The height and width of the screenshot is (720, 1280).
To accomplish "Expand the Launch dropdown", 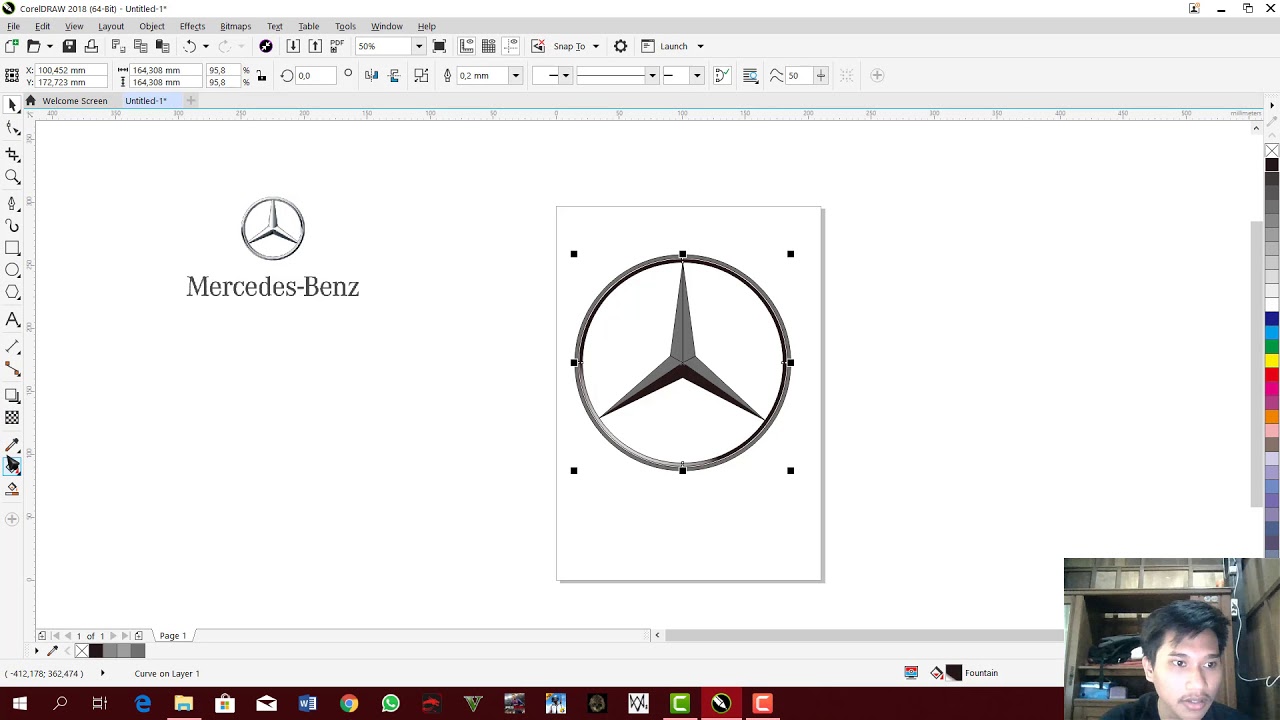I will point(700,46).
